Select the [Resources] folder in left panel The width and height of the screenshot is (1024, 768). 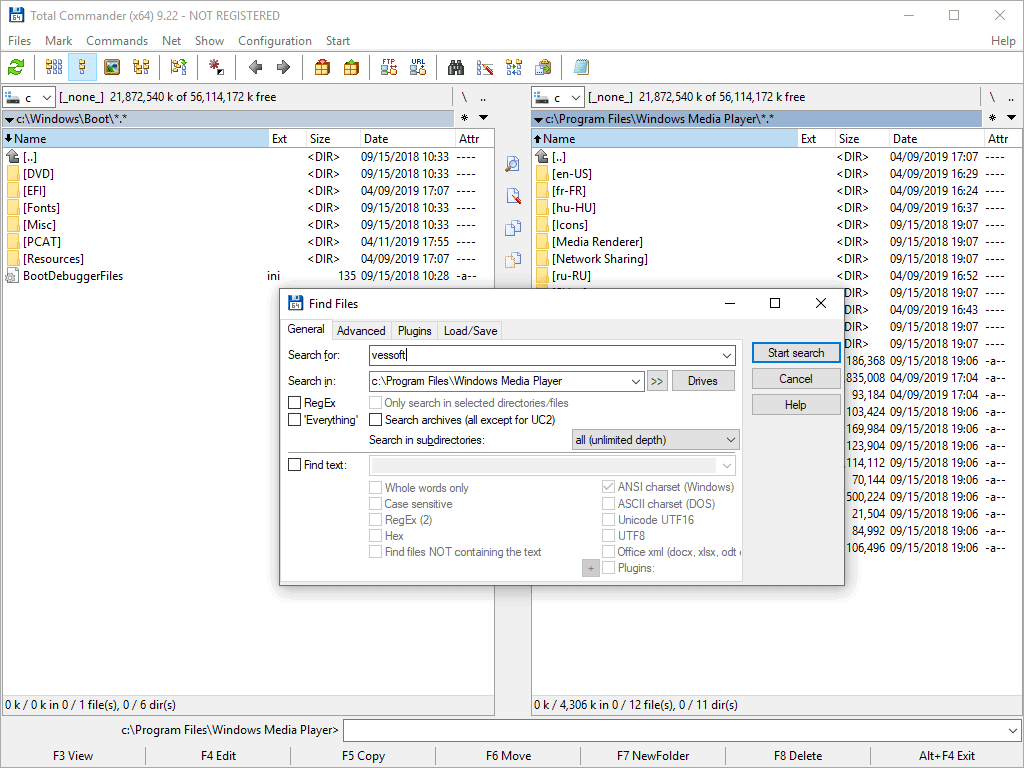[x=53, y=259]
